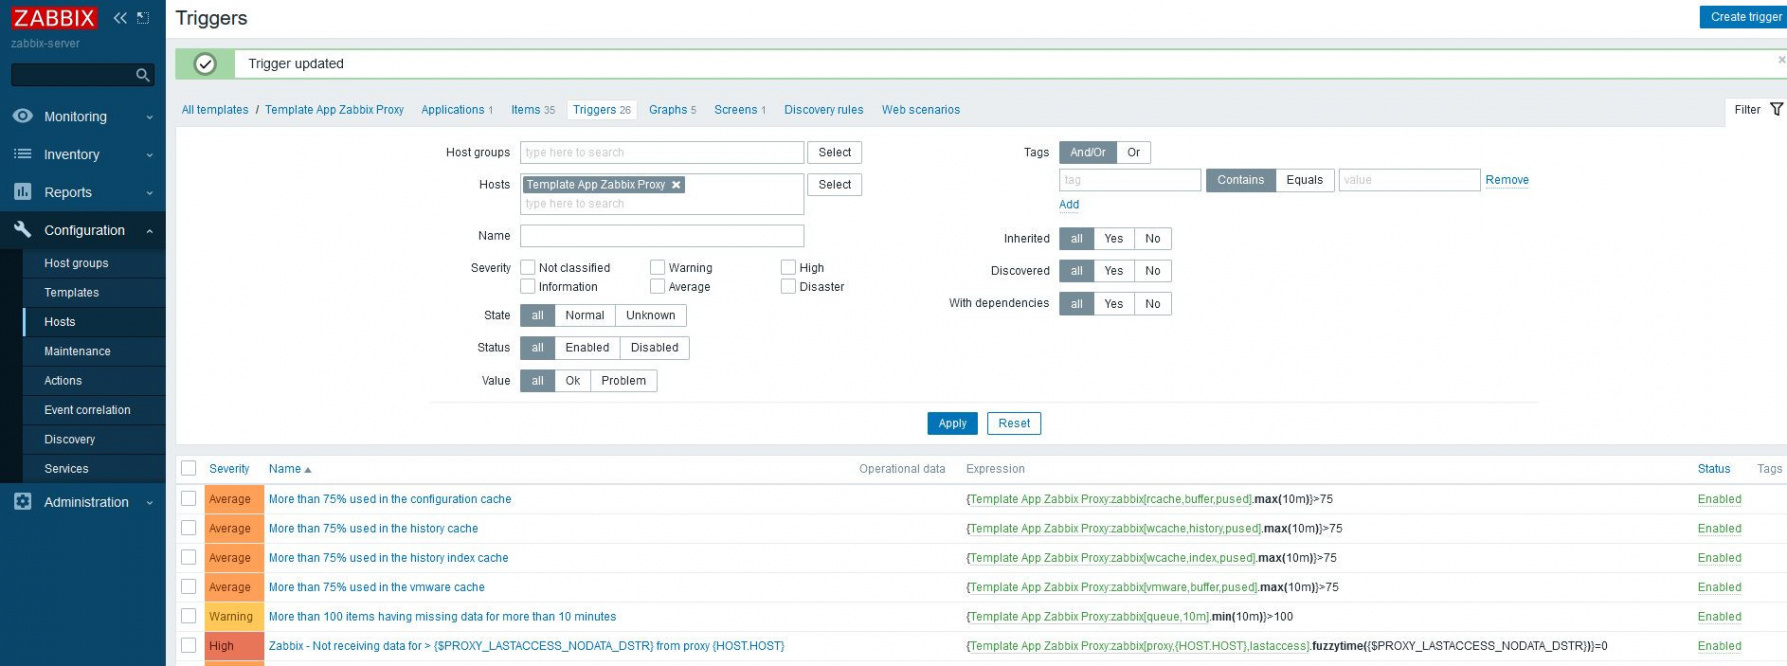
Task: Switch to the Applications tab
Action: (457, 110)
